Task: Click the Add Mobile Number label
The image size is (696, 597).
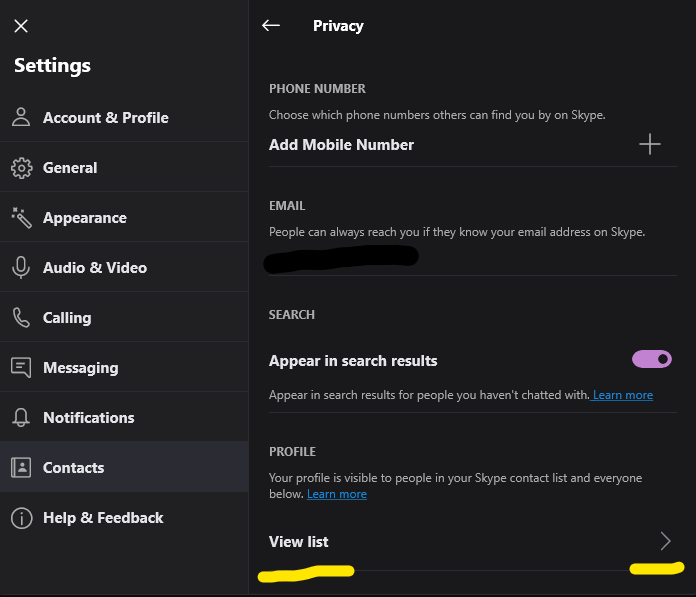Action: (x=341, y=145)
